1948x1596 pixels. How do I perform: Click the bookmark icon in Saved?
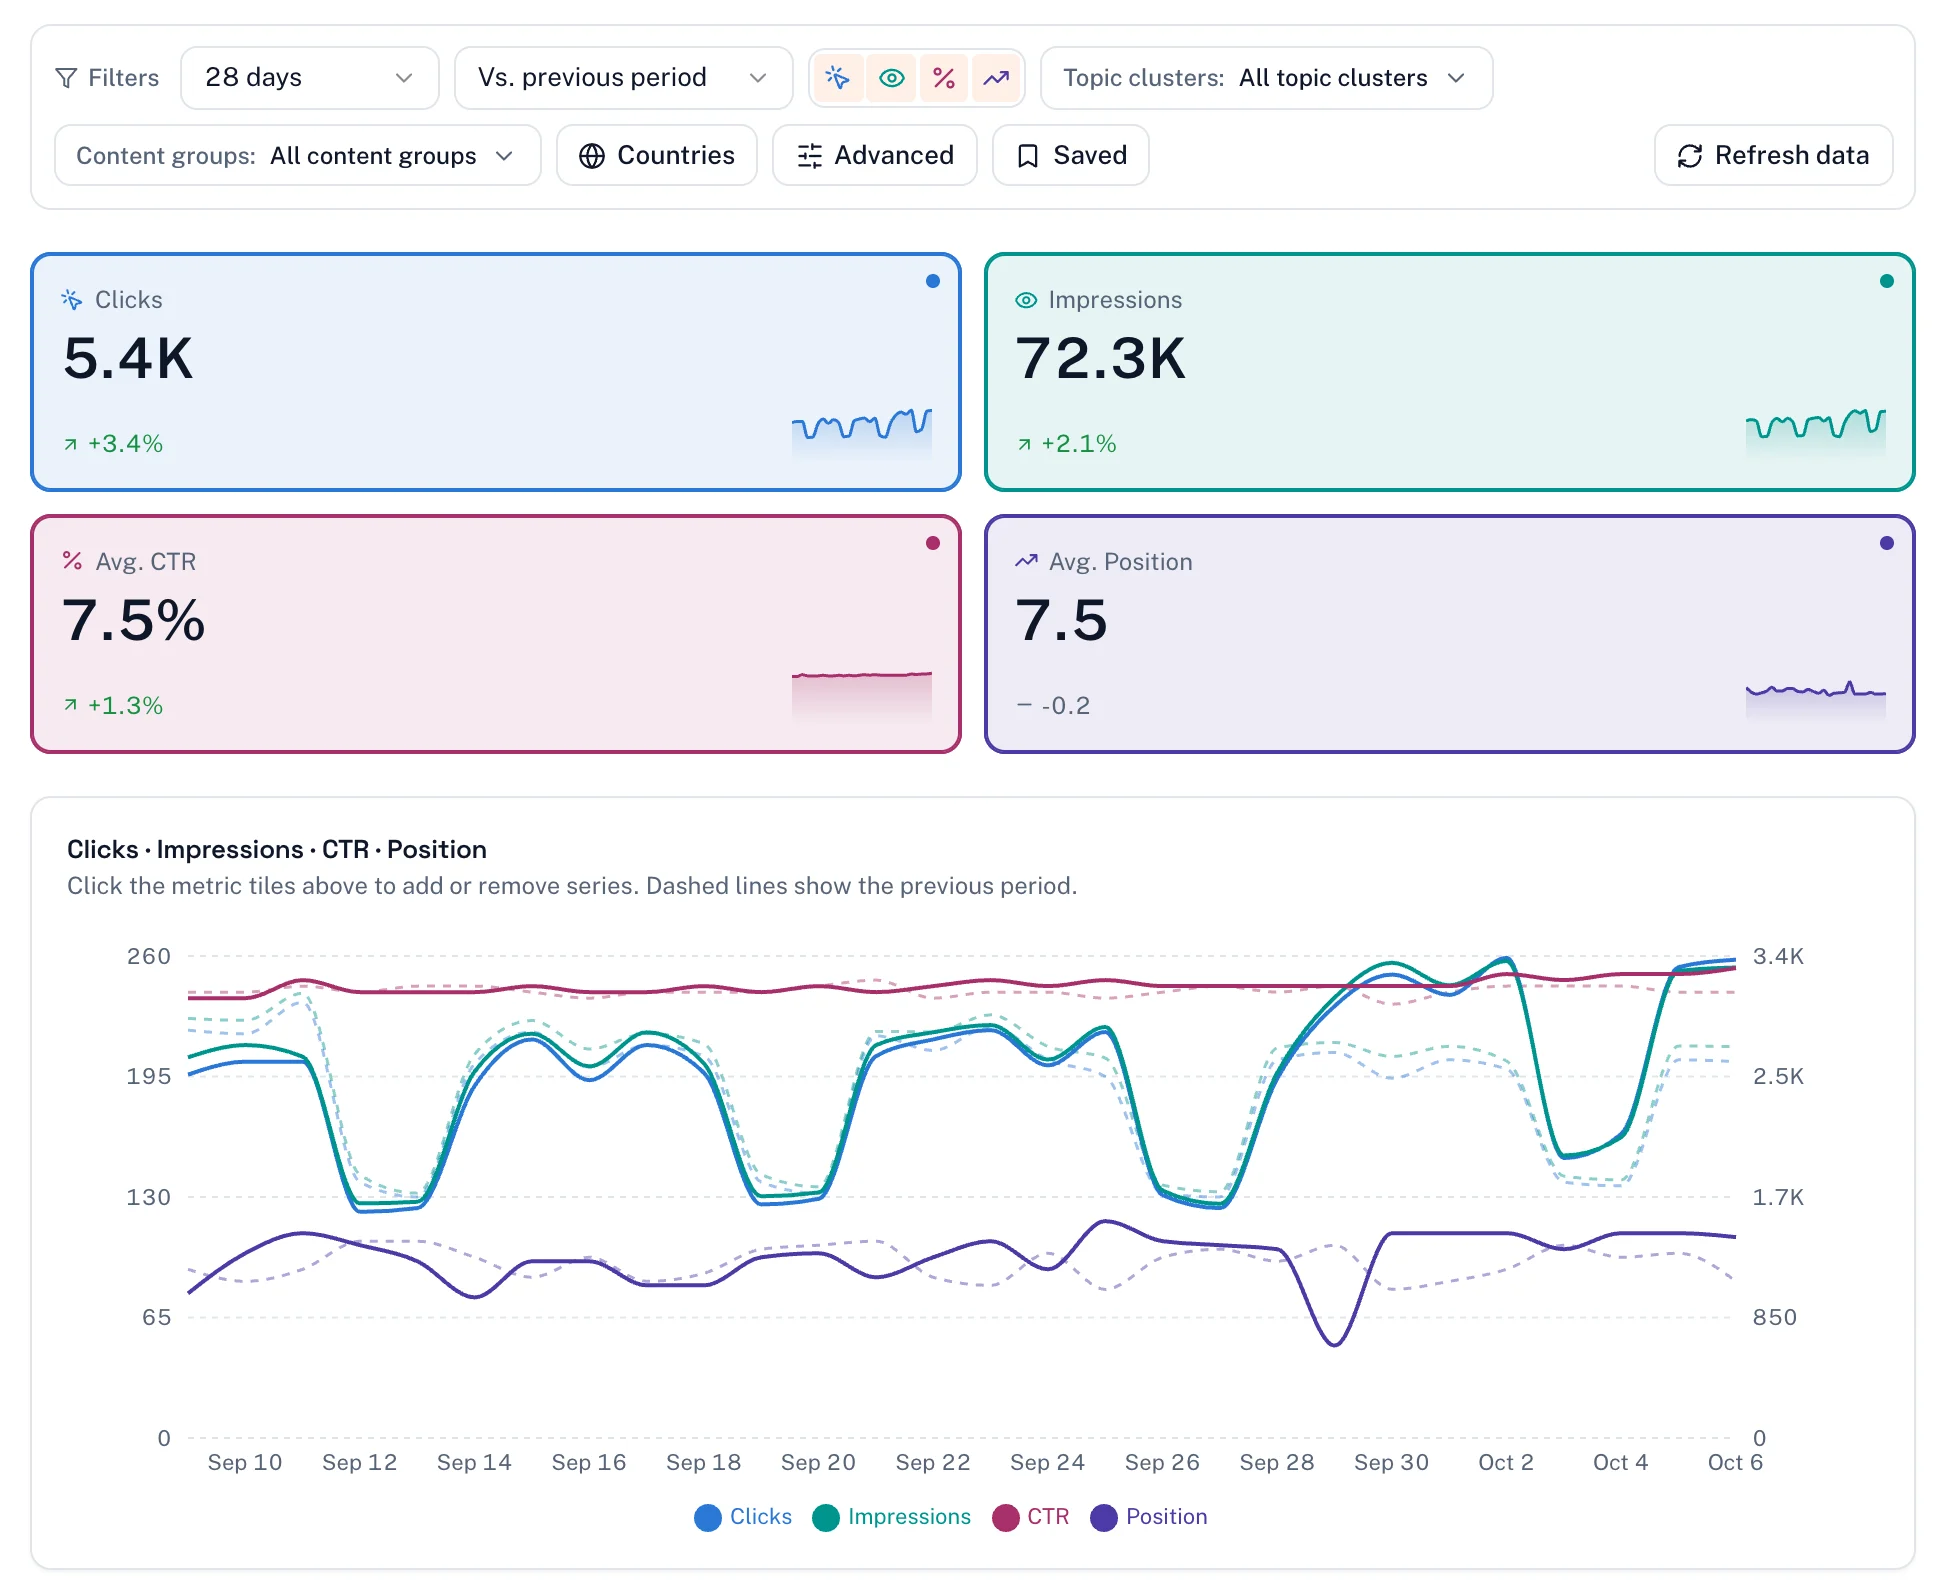click(x=1028, y=156)
